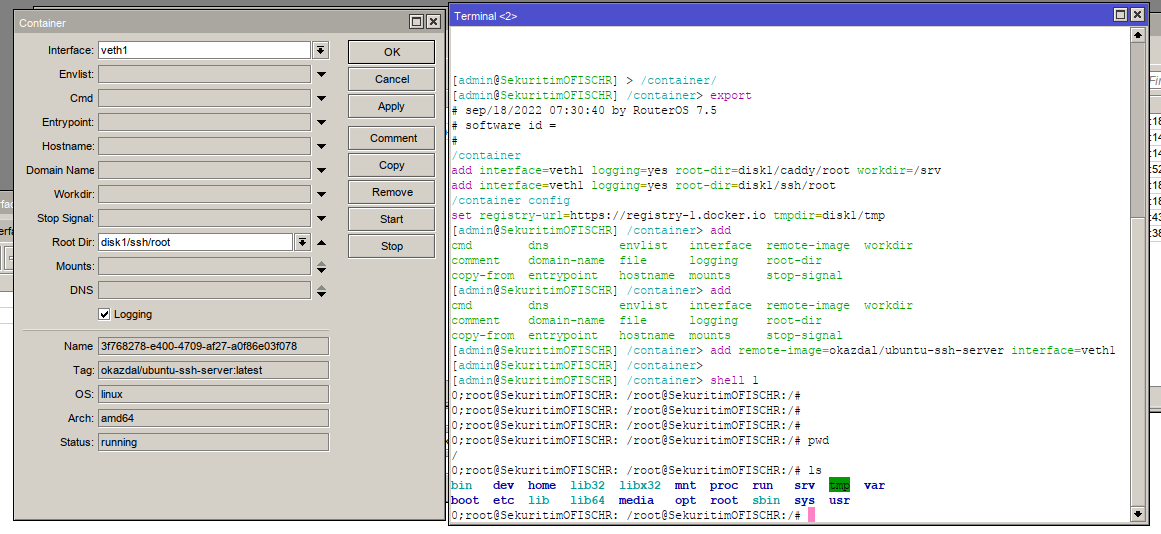Expand the Envlist field arrow
This screenshot has width=1161, height=534.
coord(321,75)
